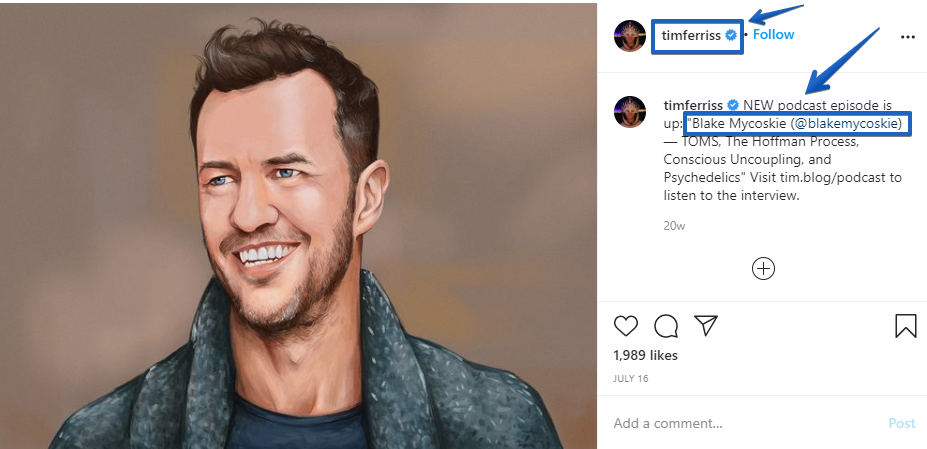The height and width of the screenshot is (449, 927).
Task: Open comments via the speech bubble icon
Action: click(x=666, y=326)
